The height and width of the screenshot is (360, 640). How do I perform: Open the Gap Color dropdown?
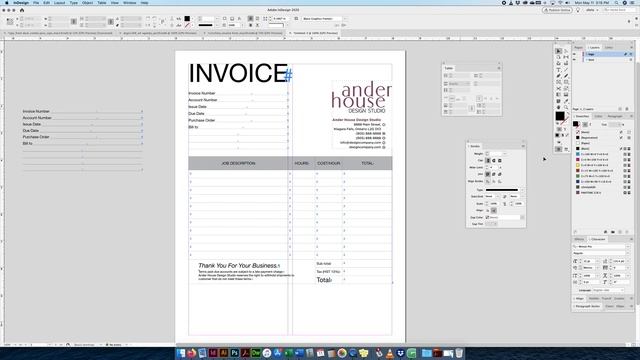pos(522,218)
